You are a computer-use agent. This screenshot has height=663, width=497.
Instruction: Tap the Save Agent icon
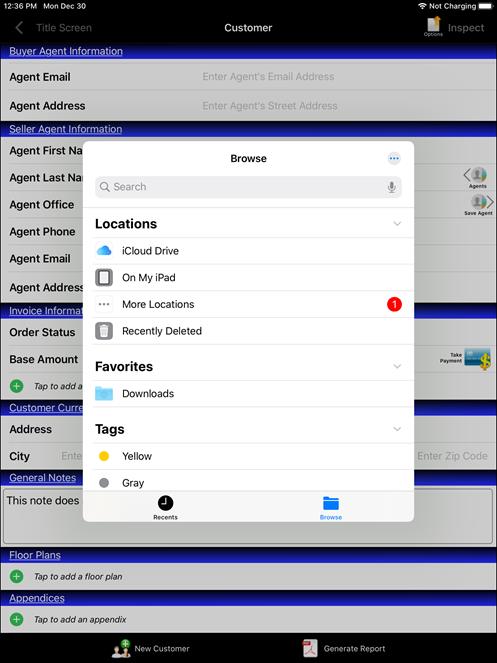coord(479,205)
